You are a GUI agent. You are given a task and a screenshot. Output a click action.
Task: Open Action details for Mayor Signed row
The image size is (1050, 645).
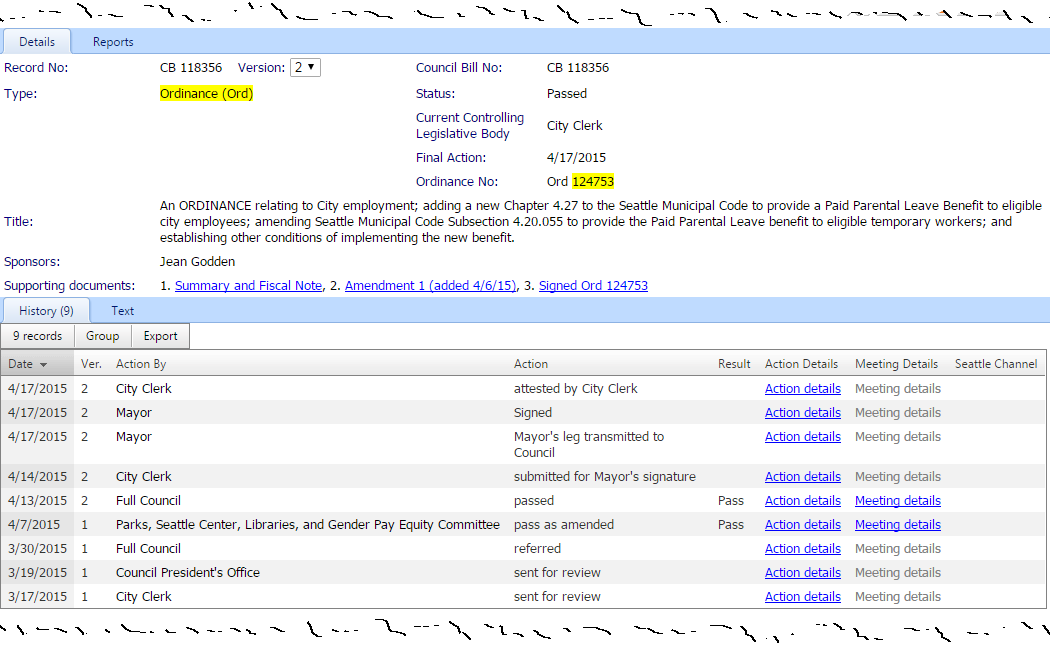coord(802,413)
